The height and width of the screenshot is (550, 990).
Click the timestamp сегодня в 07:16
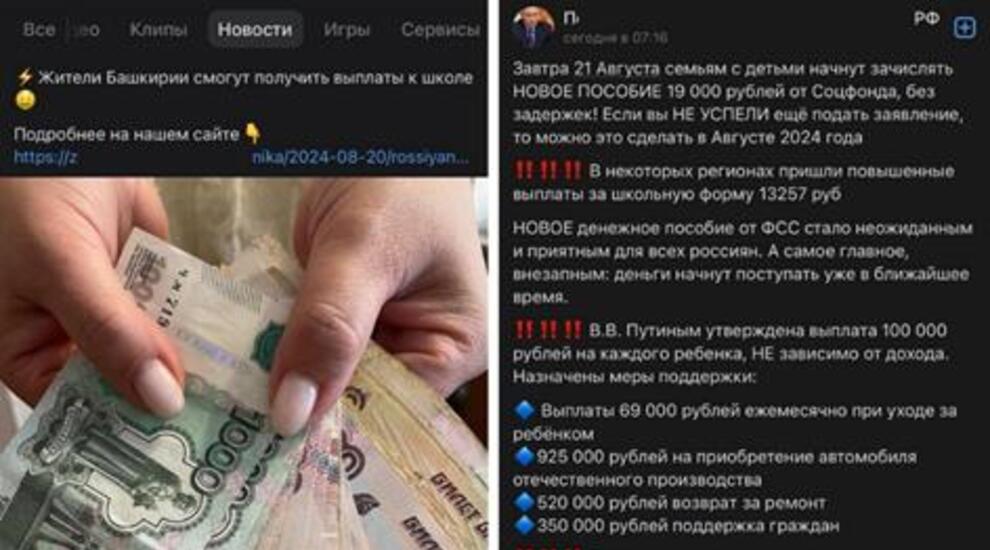pos(615,38)
